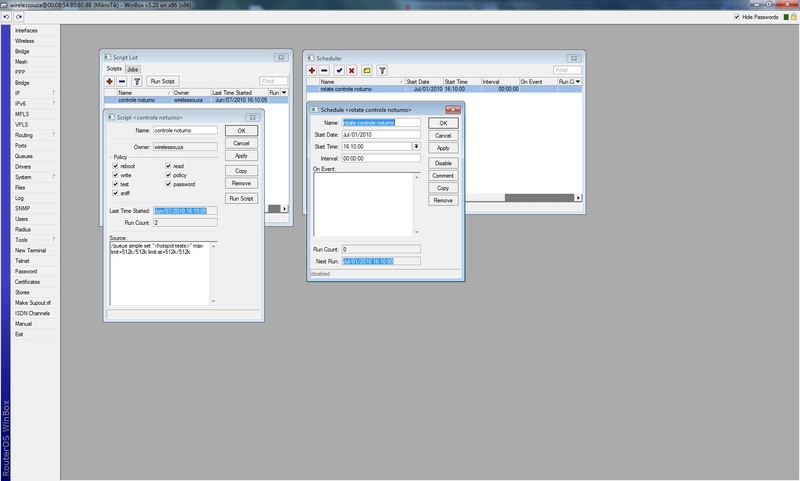This screenshot has width=800, height=481.
Task: Click scroll down arrow in Source text area
Action: [213, 301]
